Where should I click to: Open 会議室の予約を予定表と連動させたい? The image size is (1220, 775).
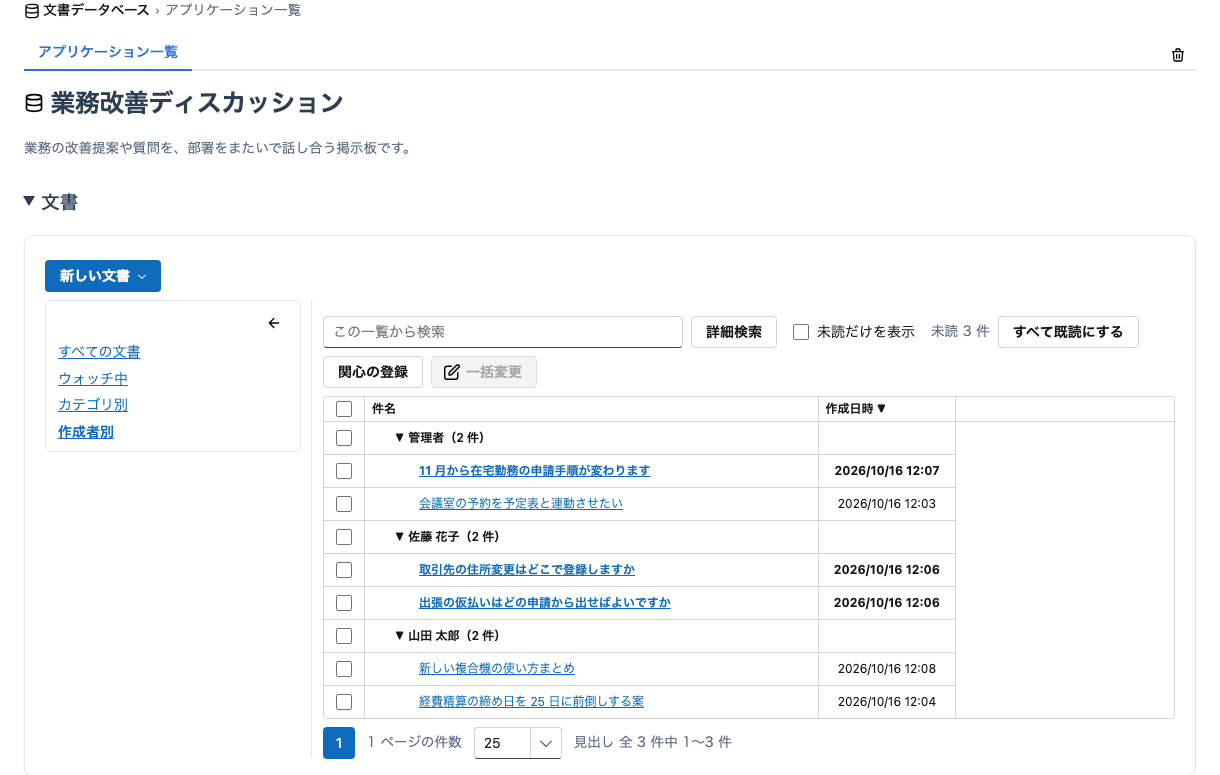point(521,504)
